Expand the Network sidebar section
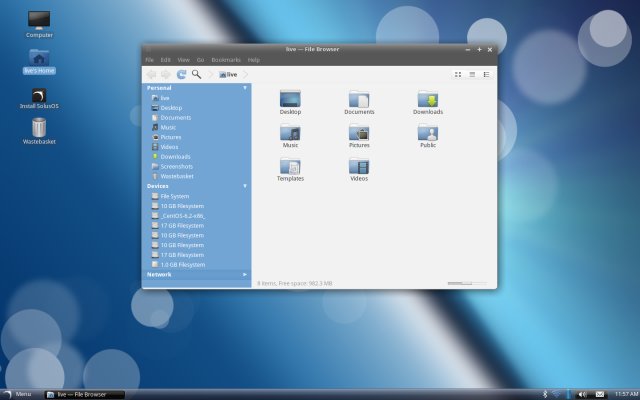Viewport: 640px width, 400px height. click(245, 274)
